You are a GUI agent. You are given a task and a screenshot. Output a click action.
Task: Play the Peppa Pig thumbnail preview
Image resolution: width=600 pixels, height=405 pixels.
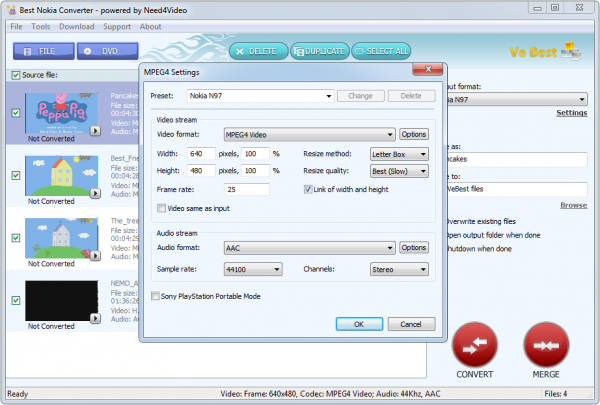click(x=95, y=131)
